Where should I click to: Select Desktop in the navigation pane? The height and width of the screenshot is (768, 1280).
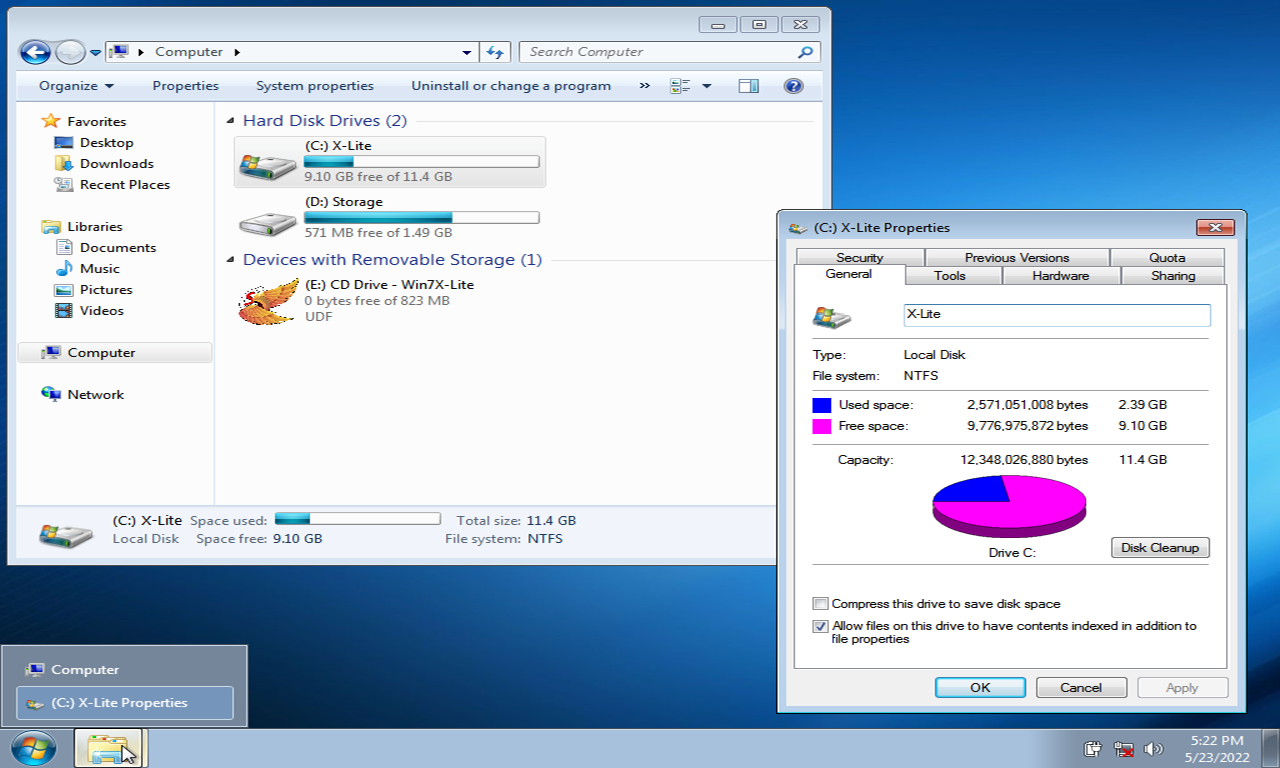click(x=106, y=142)
